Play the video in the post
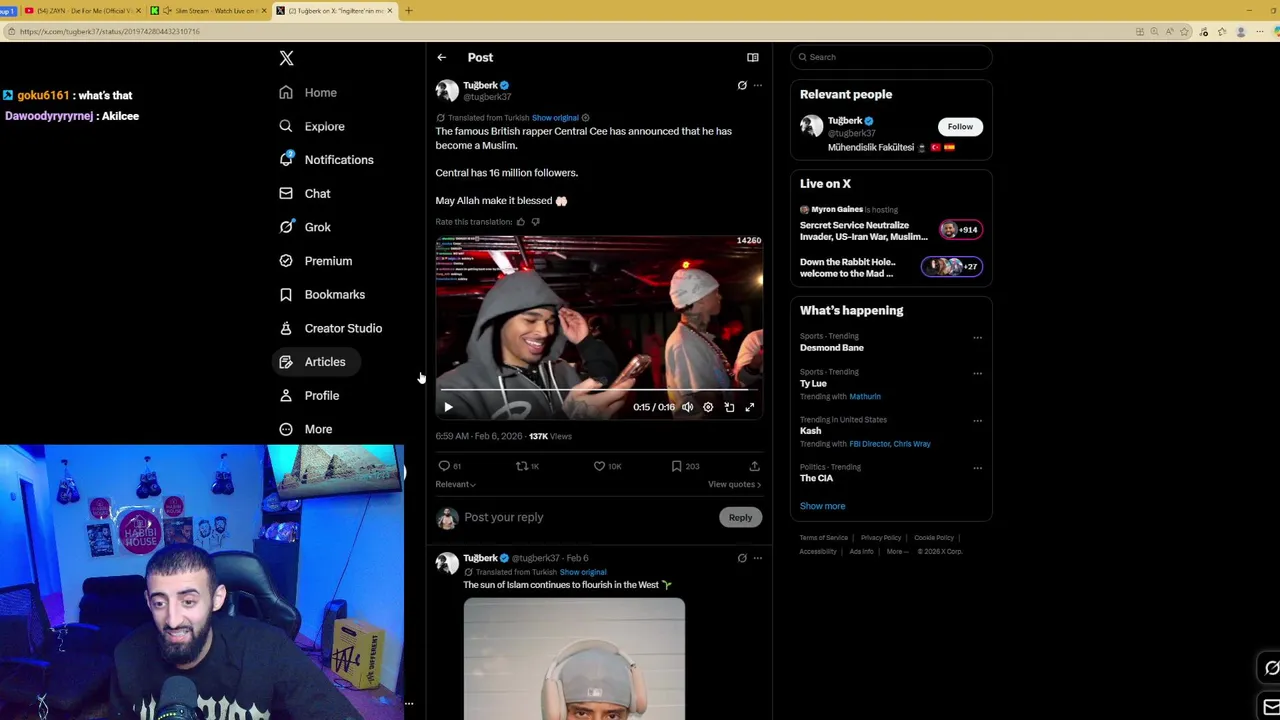 448,407
